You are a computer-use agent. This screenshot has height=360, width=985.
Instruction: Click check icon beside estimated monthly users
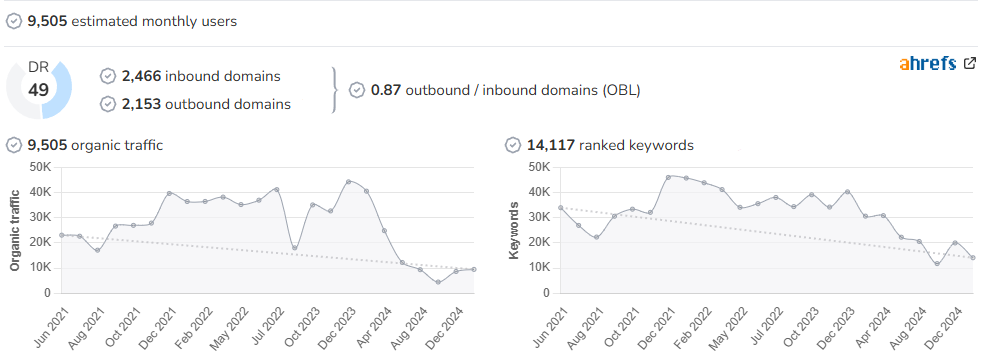pos(13,21)
